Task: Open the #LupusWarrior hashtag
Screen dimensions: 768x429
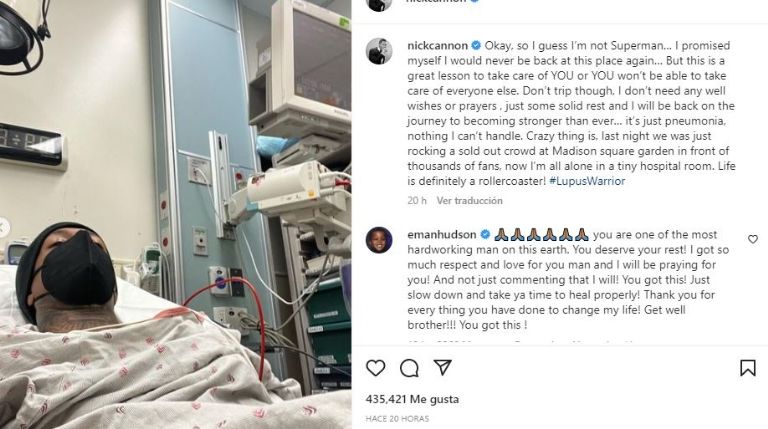Action: pos(587,181)
